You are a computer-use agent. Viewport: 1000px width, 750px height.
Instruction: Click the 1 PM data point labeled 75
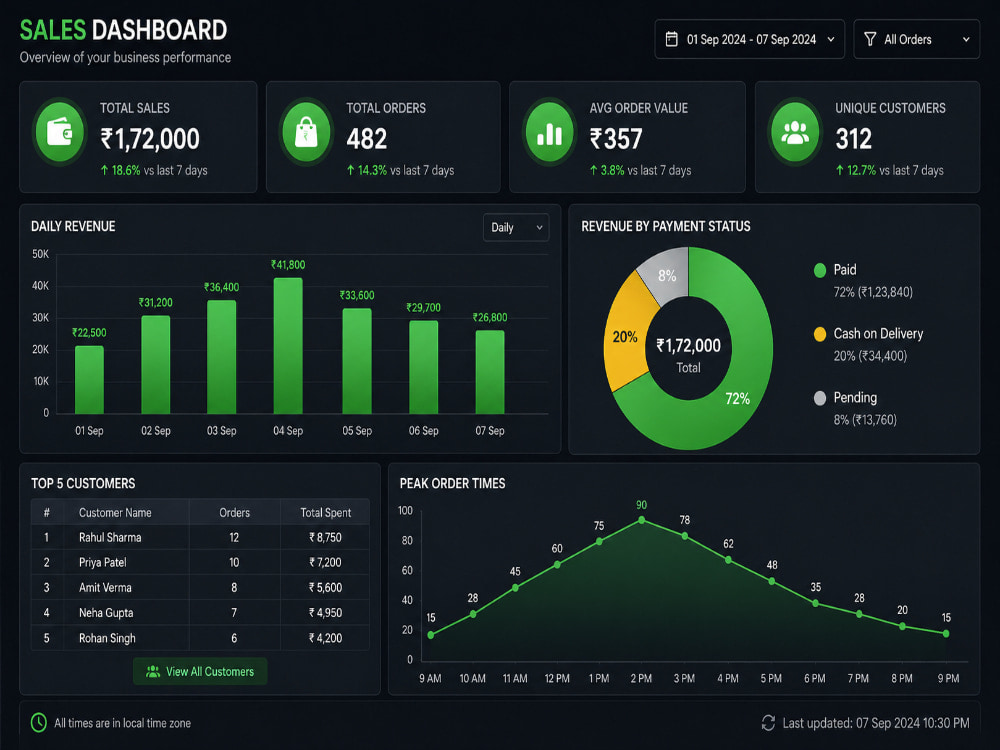tap(599, 541)
